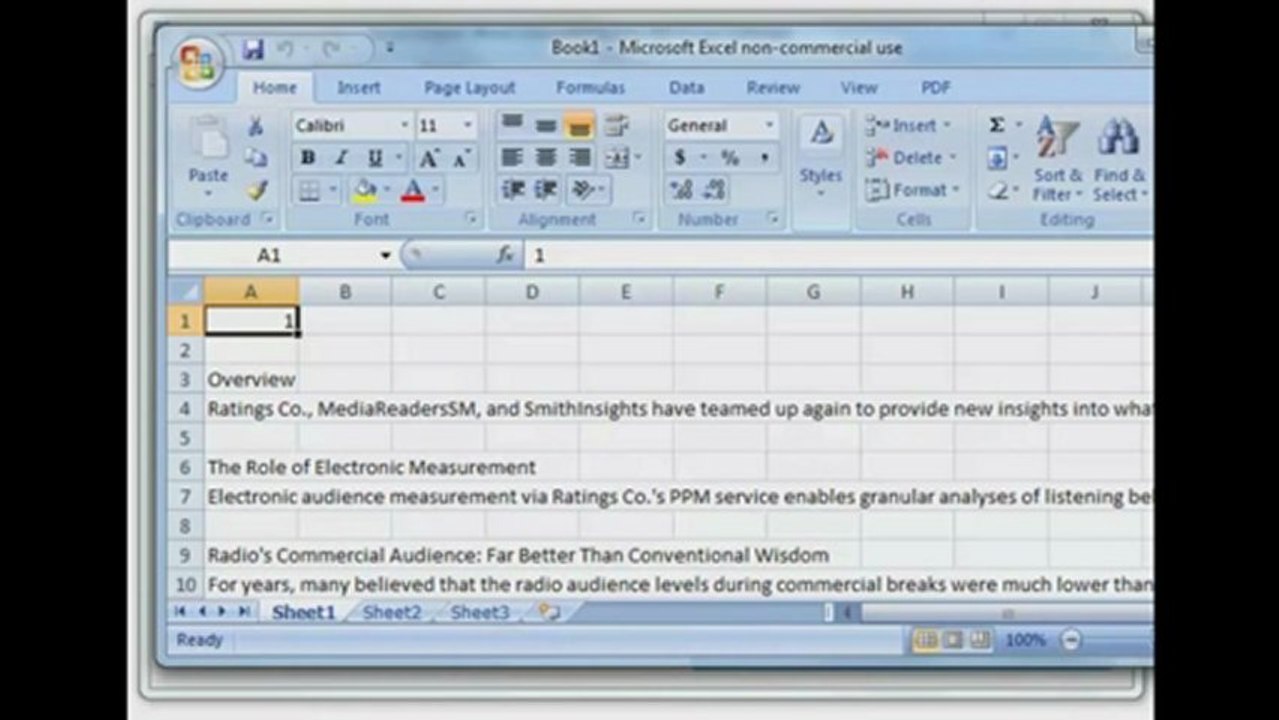Click Merge & Center icon

click(617, 158)
